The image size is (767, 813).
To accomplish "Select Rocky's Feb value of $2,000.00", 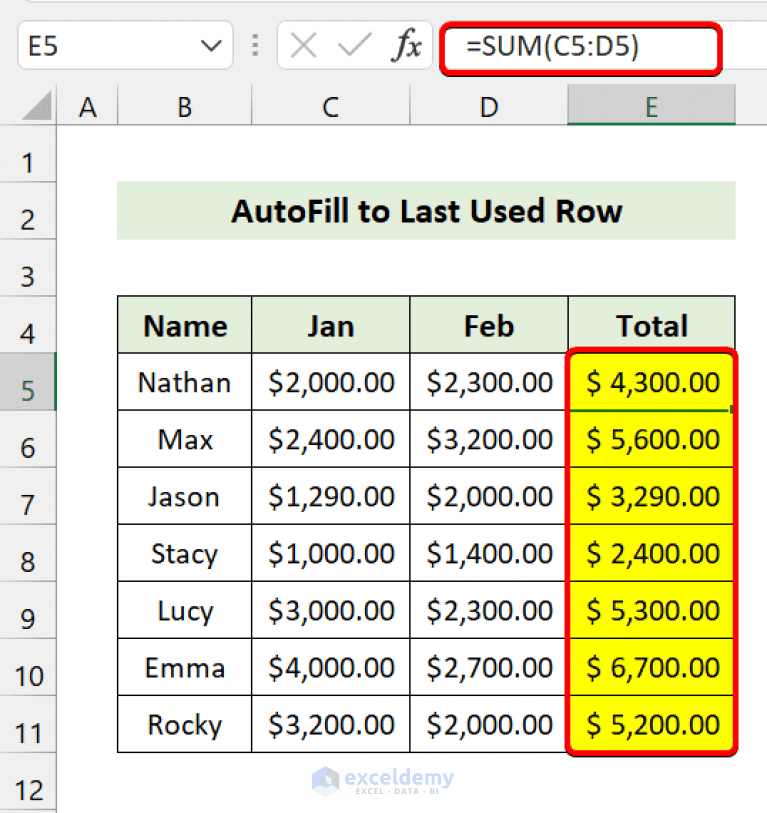I will 488,725.
